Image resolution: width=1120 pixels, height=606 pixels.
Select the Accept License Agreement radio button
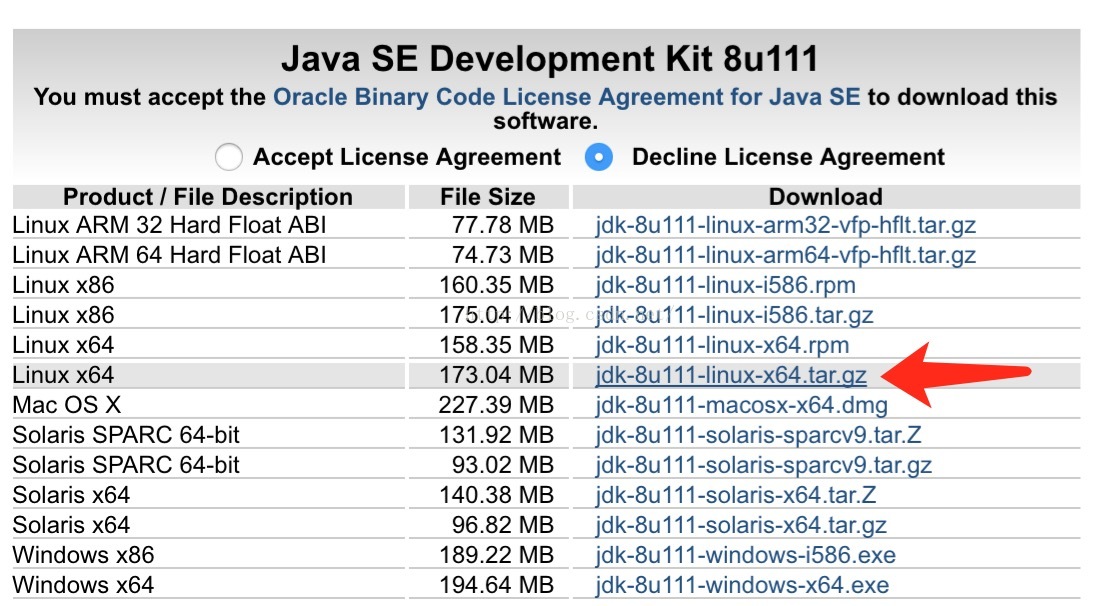(229, 157)
